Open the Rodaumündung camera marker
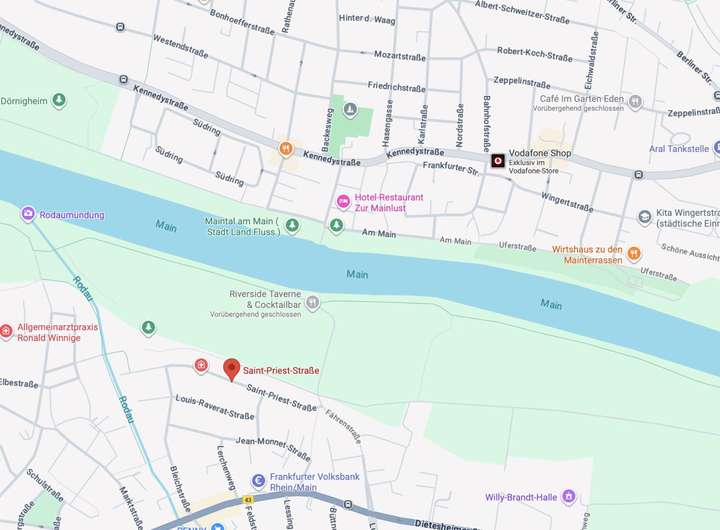Image resolution: width=720 pixels, height=530 pixels. tap(28, 214)
